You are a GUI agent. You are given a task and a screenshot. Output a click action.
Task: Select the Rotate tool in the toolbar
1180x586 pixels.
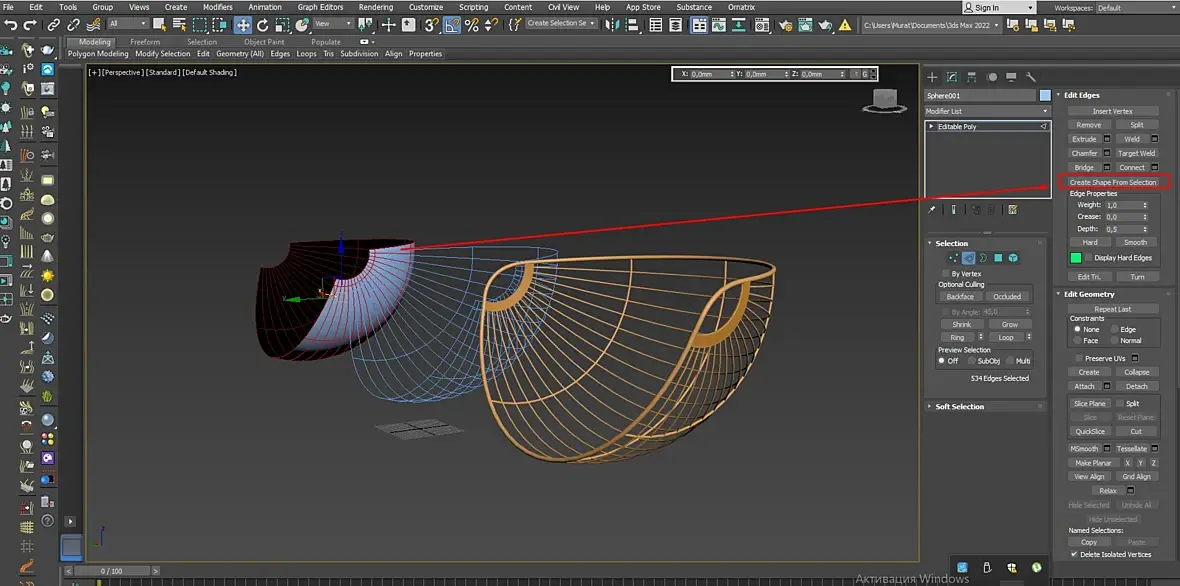263,24
